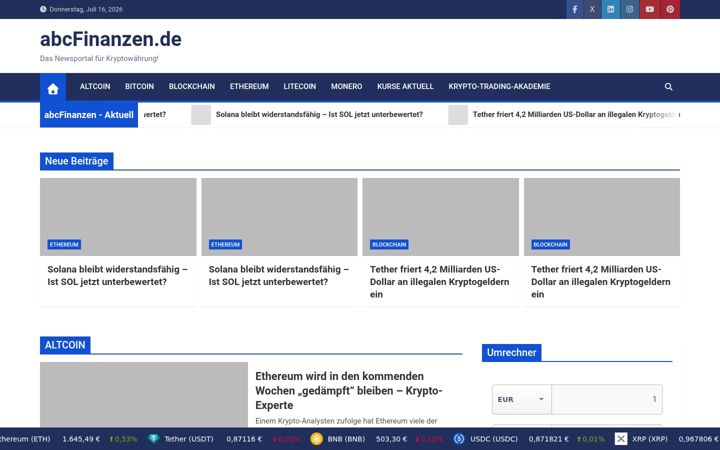Click the XRP coin icon in ticker
Viewport: 720px width, 450px height.
click(621, 439)
